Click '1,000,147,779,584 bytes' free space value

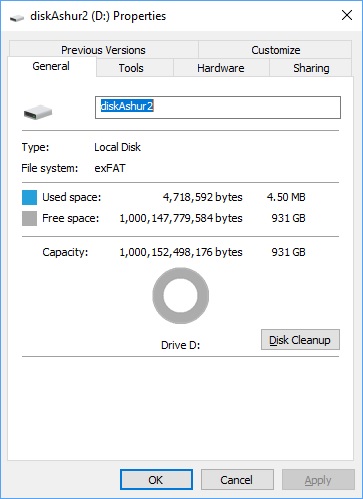tap(181, 218)
